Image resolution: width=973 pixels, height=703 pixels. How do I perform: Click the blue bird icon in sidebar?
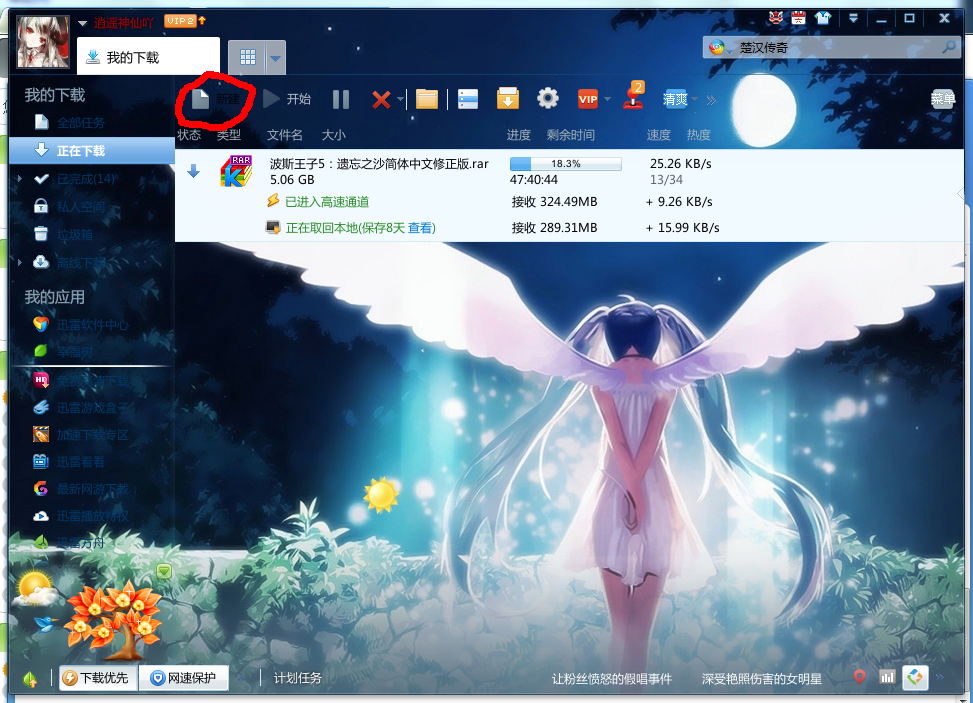pos(46,622)
